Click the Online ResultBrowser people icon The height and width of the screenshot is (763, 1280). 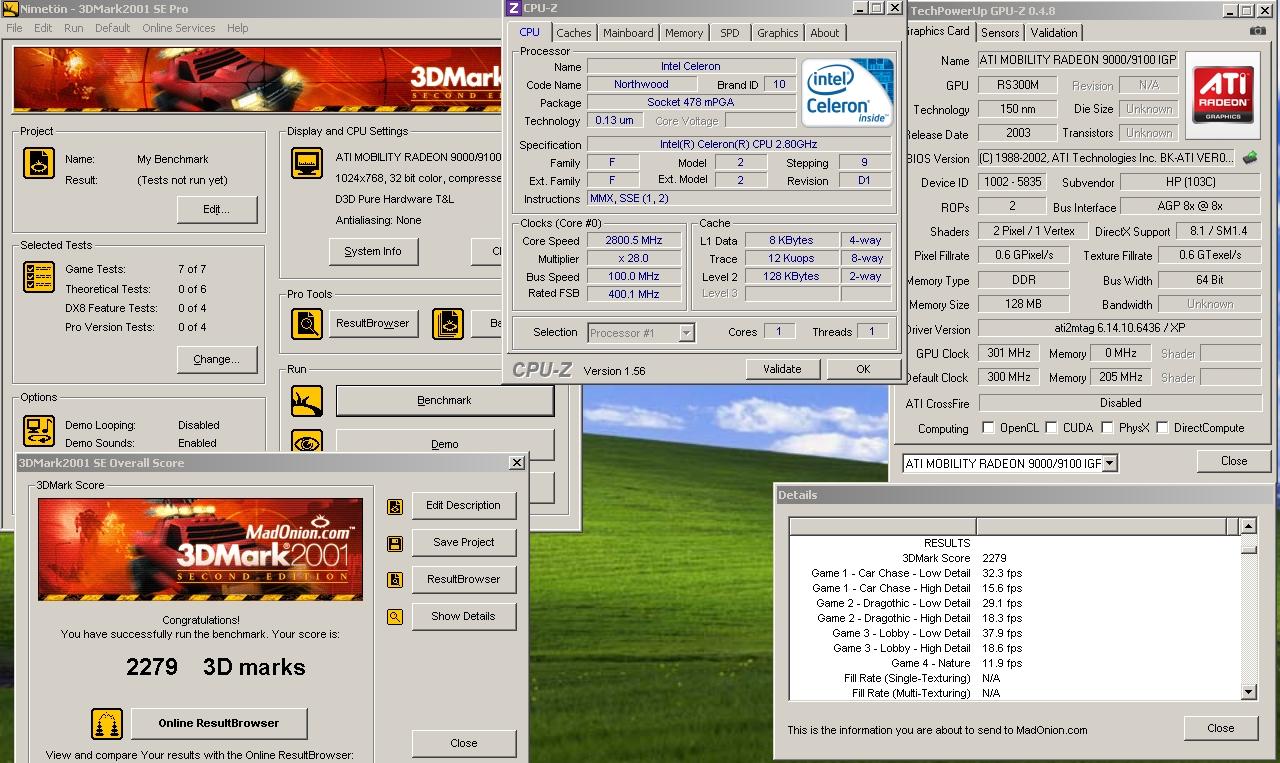point(107,723)
